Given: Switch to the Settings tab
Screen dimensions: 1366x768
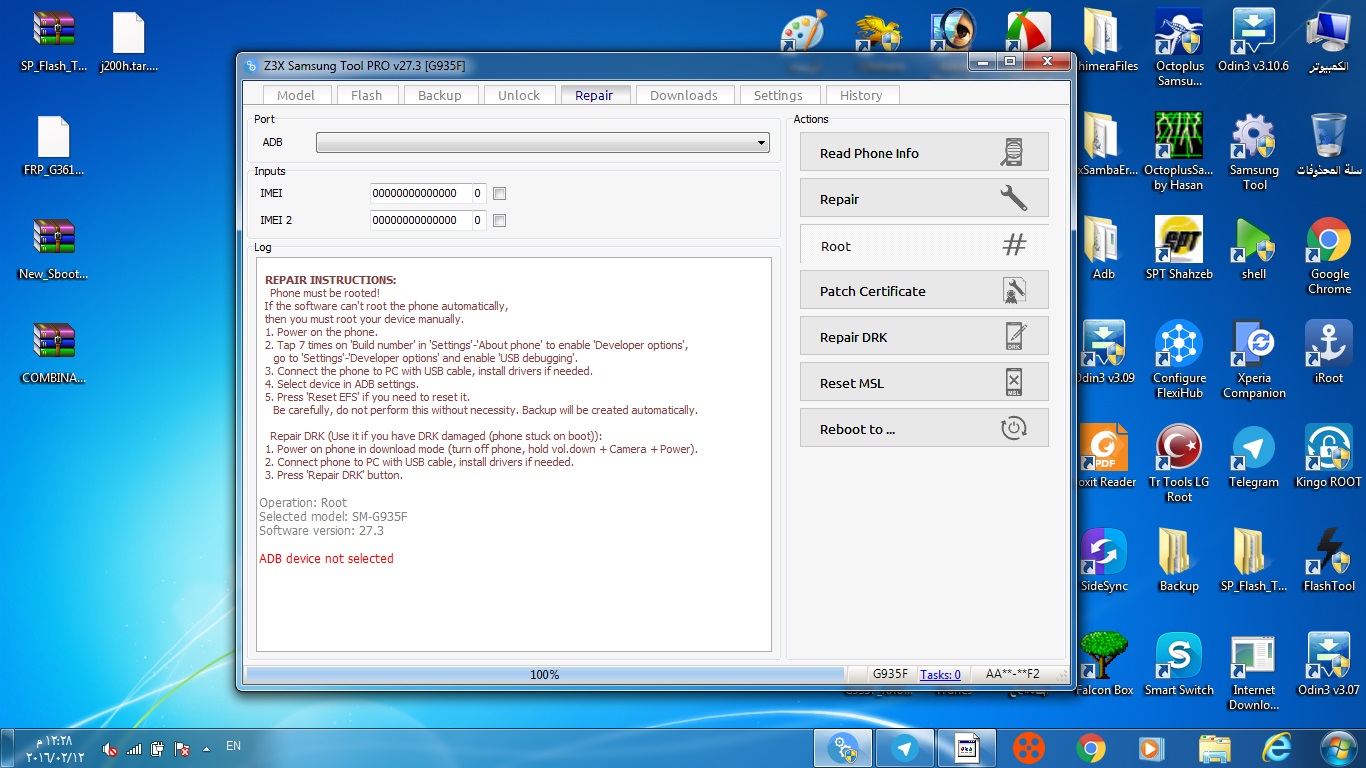Looking at the screenshot, I should [x=778, y=95].
